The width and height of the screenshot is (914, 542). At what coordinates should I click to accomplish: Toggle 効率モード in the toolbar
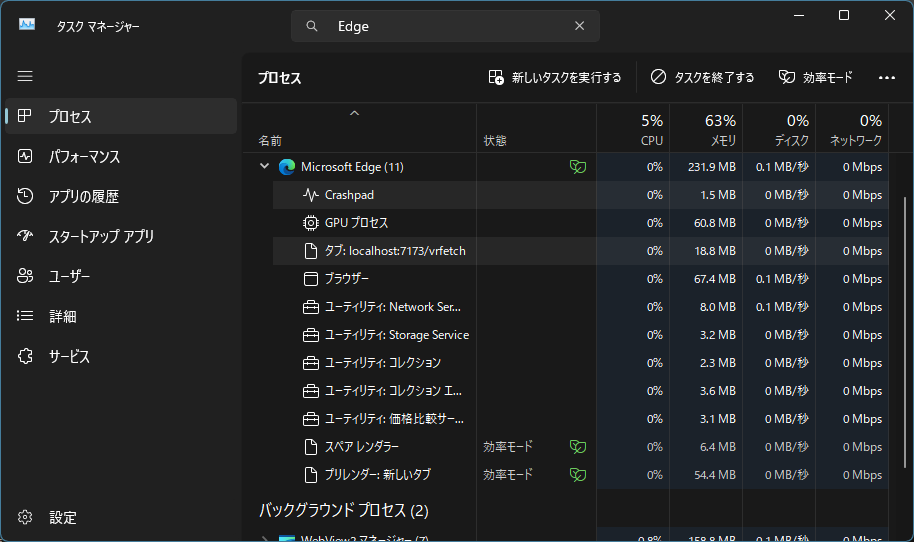(x=815, y=78)
